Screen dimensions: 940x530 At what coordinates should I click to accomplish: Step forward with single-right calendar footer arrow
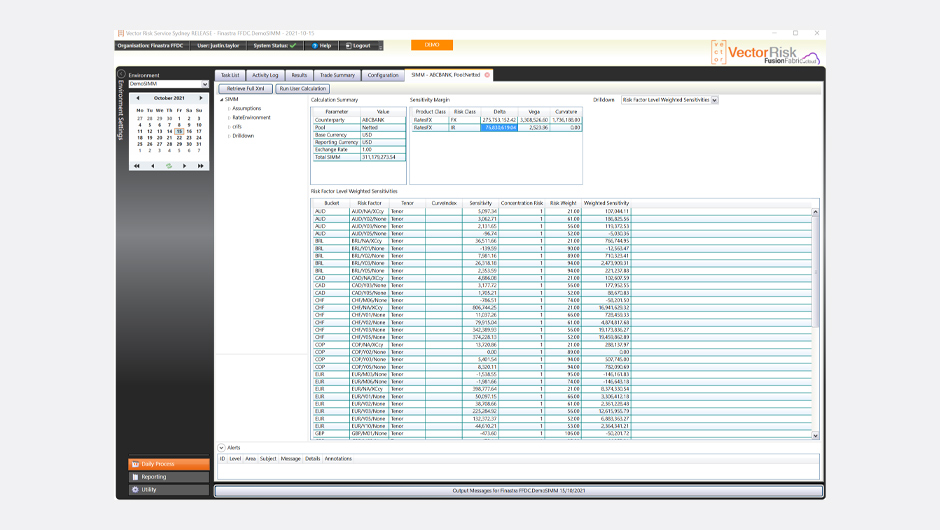pos(185,166)
